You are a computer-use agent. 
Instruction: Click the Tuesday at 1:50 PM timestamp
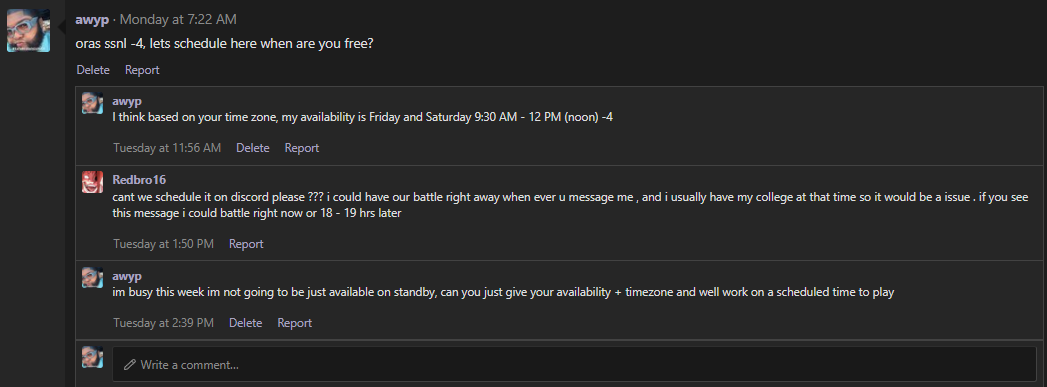(164, 244)
